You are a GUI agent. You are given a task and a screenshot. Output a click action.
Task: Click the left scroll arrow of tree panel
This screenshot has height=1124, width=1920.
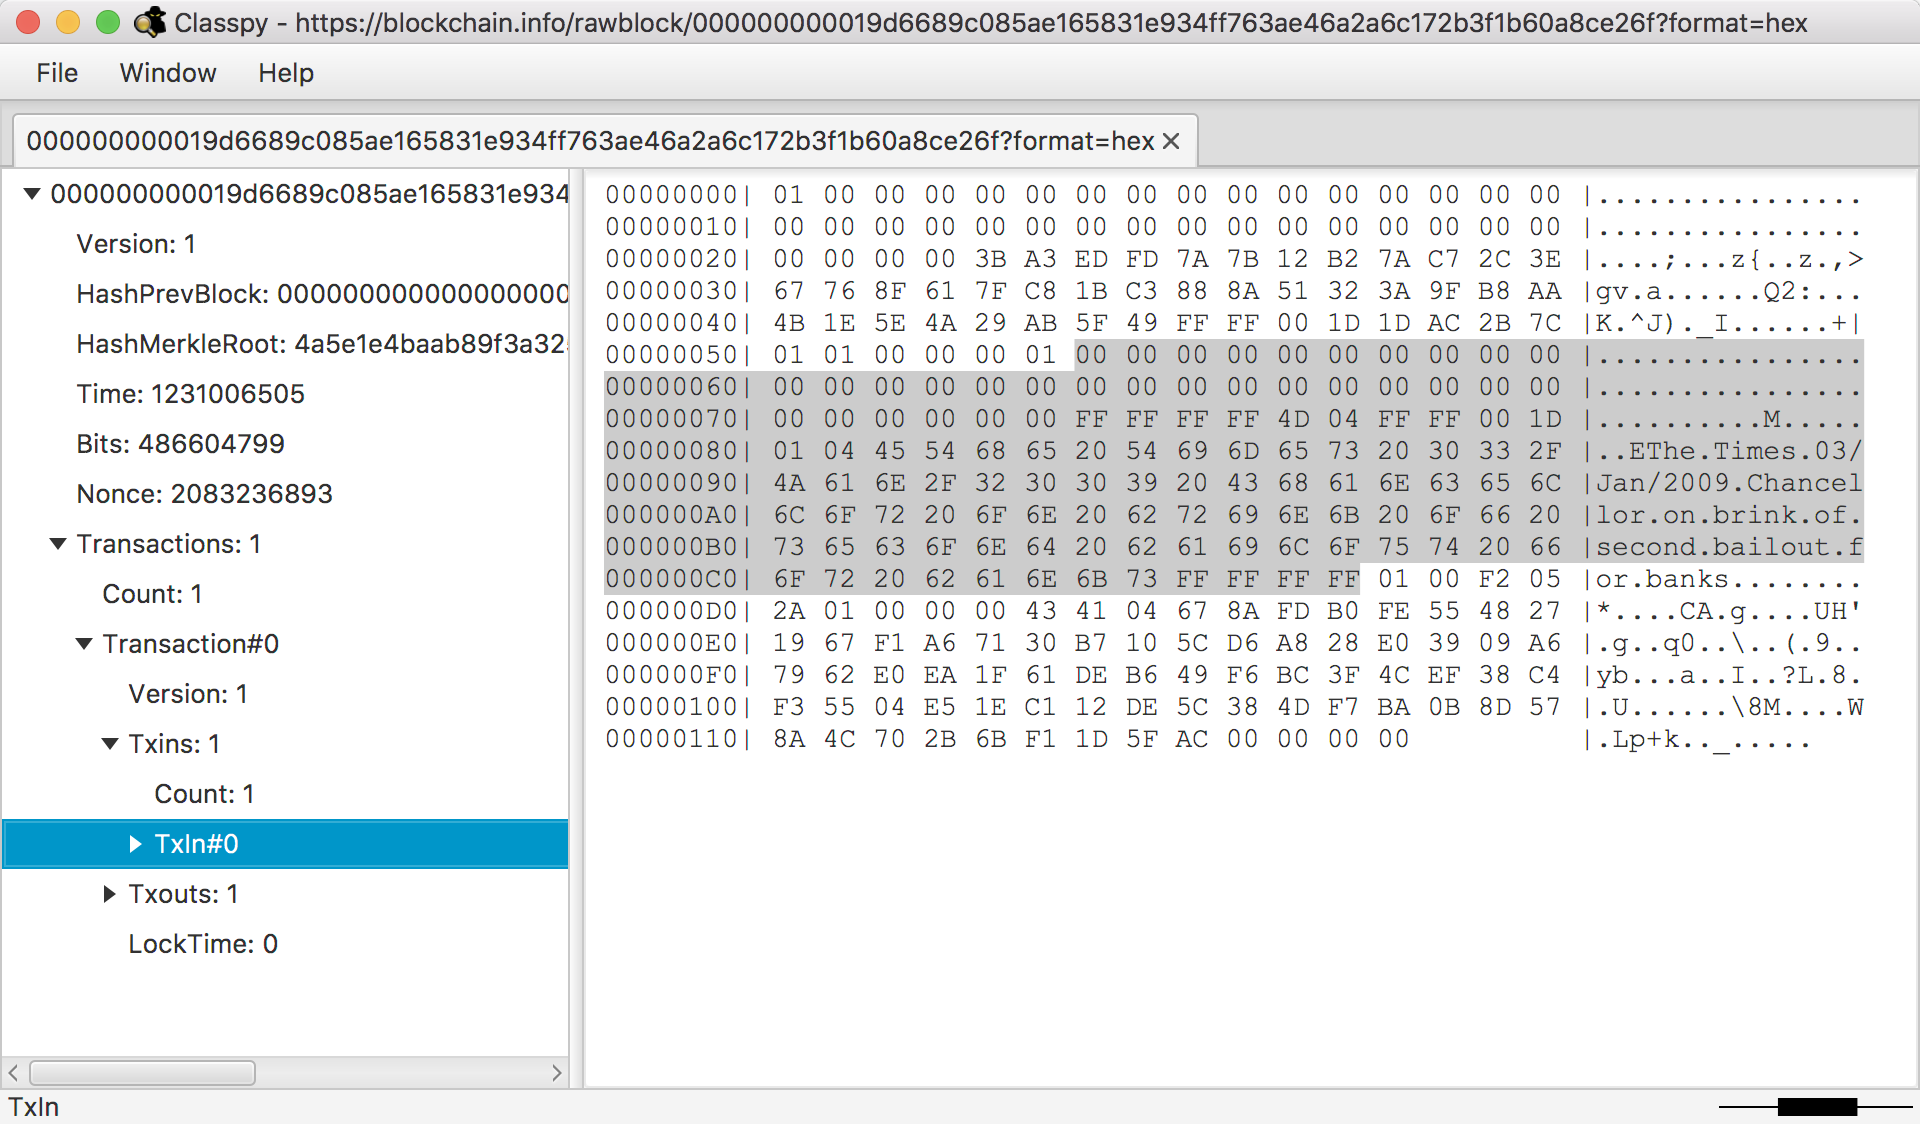point(14,1073)
